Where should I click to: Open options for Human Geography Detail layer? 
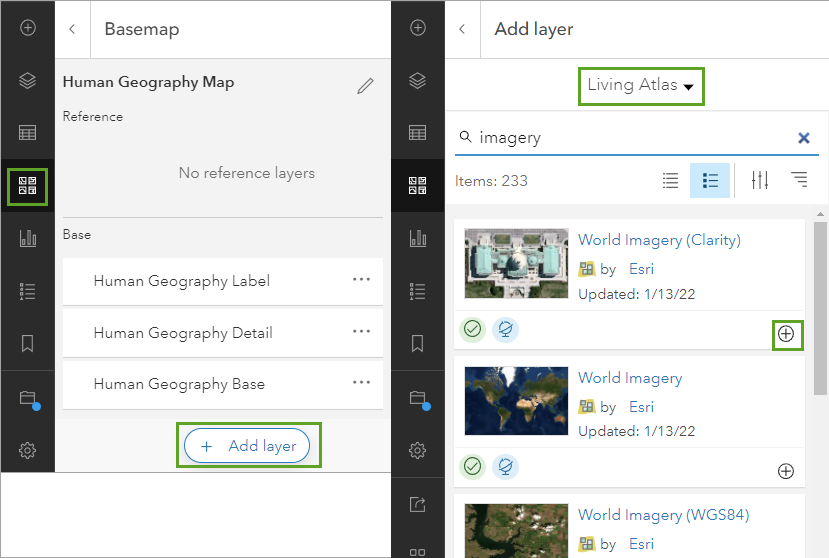(x=362, y=332)
